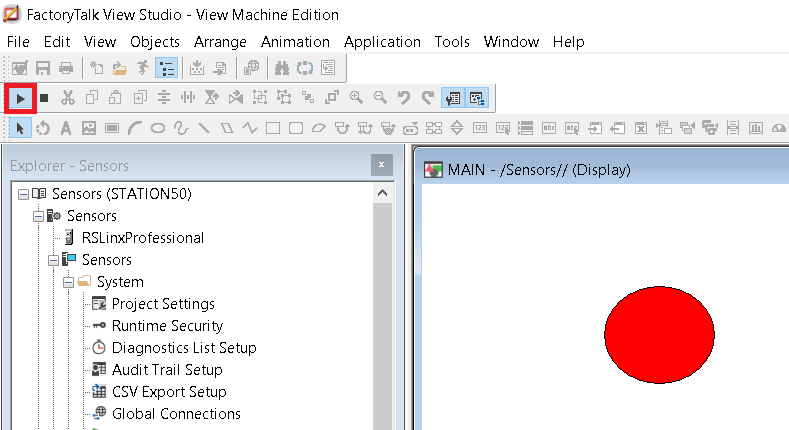Screen dimensions: 789x430
Task: Click the Explorer scrollbar up arrow
Action: tap(382, 193)
